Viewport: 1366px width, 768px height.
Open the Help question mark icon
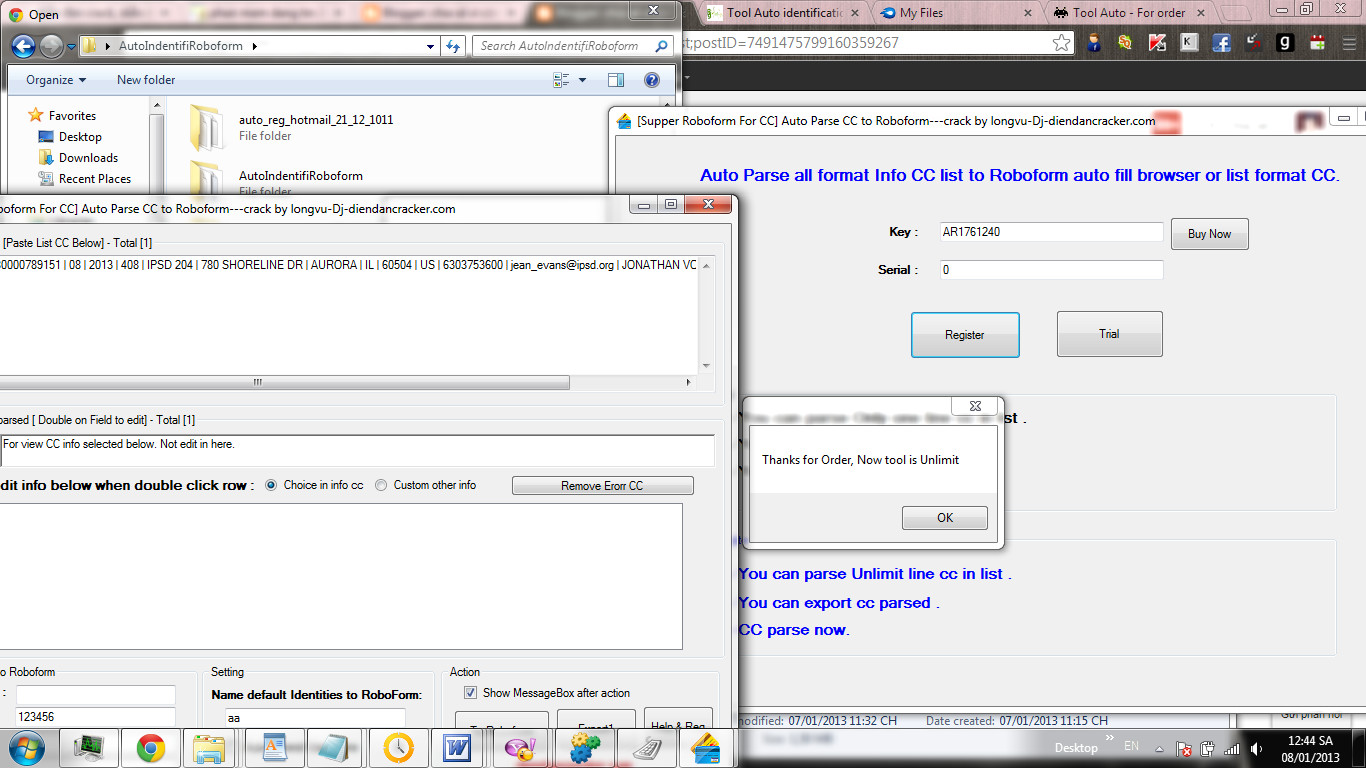pos(652,80)
